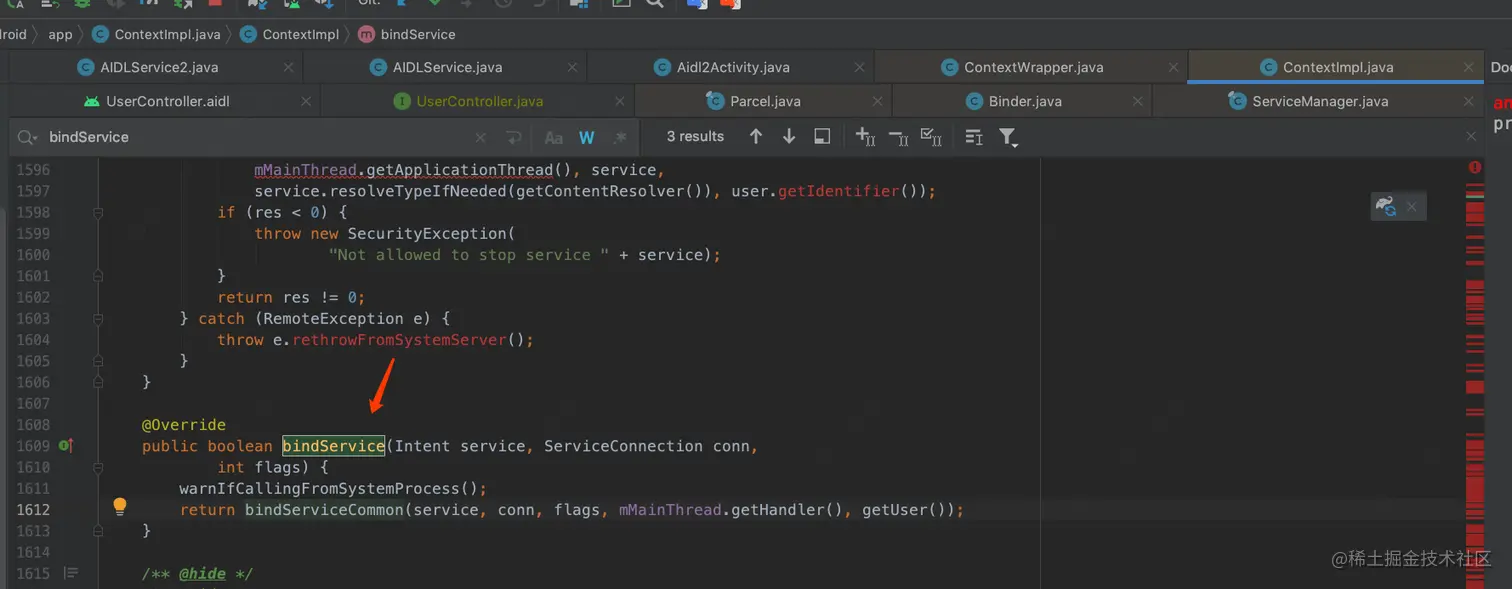Click override gutter icon at line 1609
1512x589 pixels.
pyautogui.click(x=66, y=446)
